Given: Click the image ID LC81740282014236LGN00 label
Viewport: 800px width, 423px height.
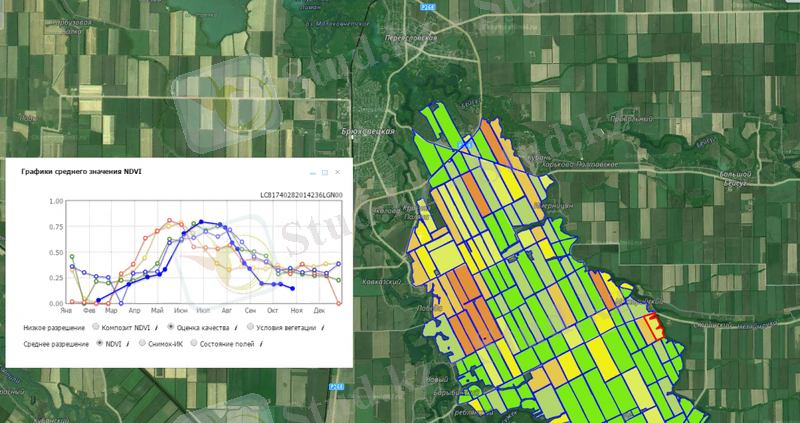Looking at the screenshot, I should [301, 195].
